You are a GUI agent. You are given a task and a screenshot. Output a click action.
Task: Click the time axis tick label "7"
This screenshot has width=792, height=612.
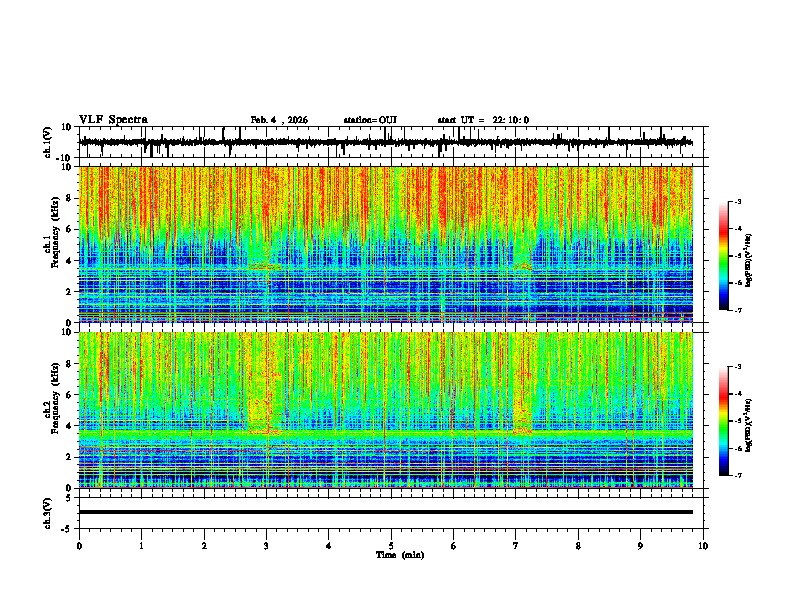pyautogui.click(x=516, y=546)
